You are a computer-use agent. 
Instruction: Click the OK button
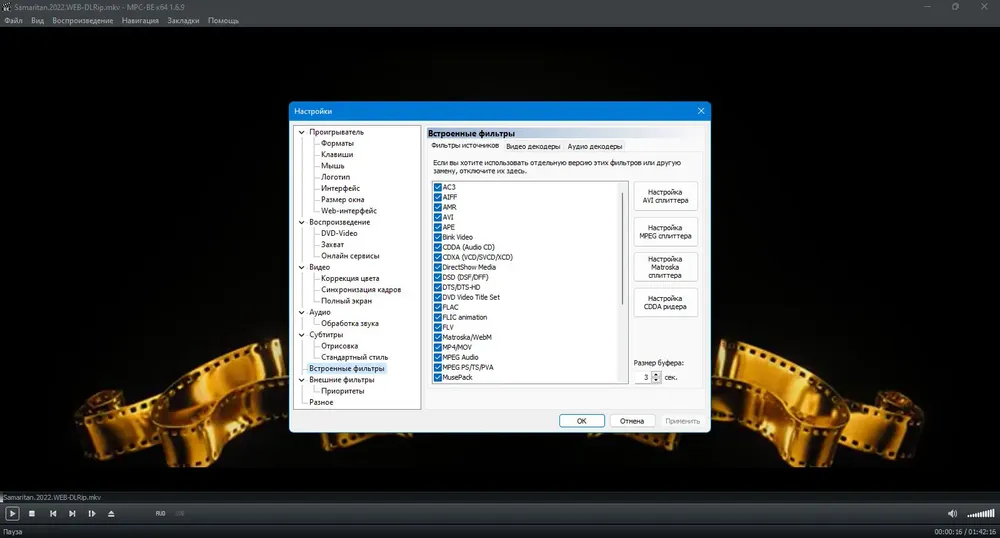coord(582,421)
